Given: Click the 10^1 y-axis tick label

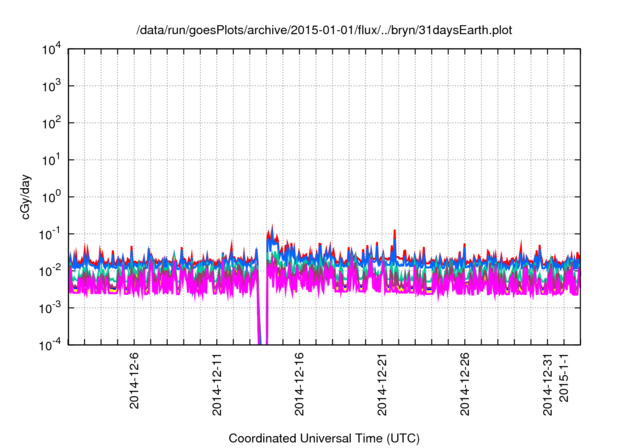Looking at the screenshot, I should [x=51, y=160].
